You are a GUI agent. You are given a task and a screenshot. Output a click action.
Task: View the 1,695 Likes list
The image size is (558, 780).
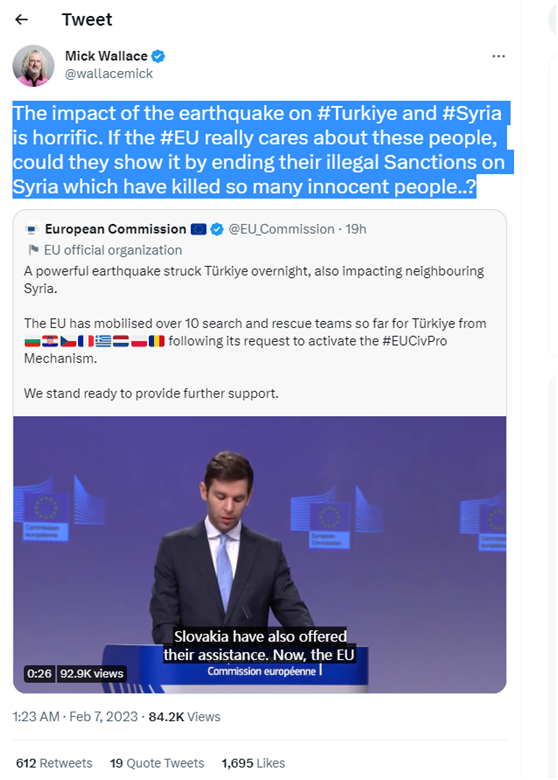253,763
